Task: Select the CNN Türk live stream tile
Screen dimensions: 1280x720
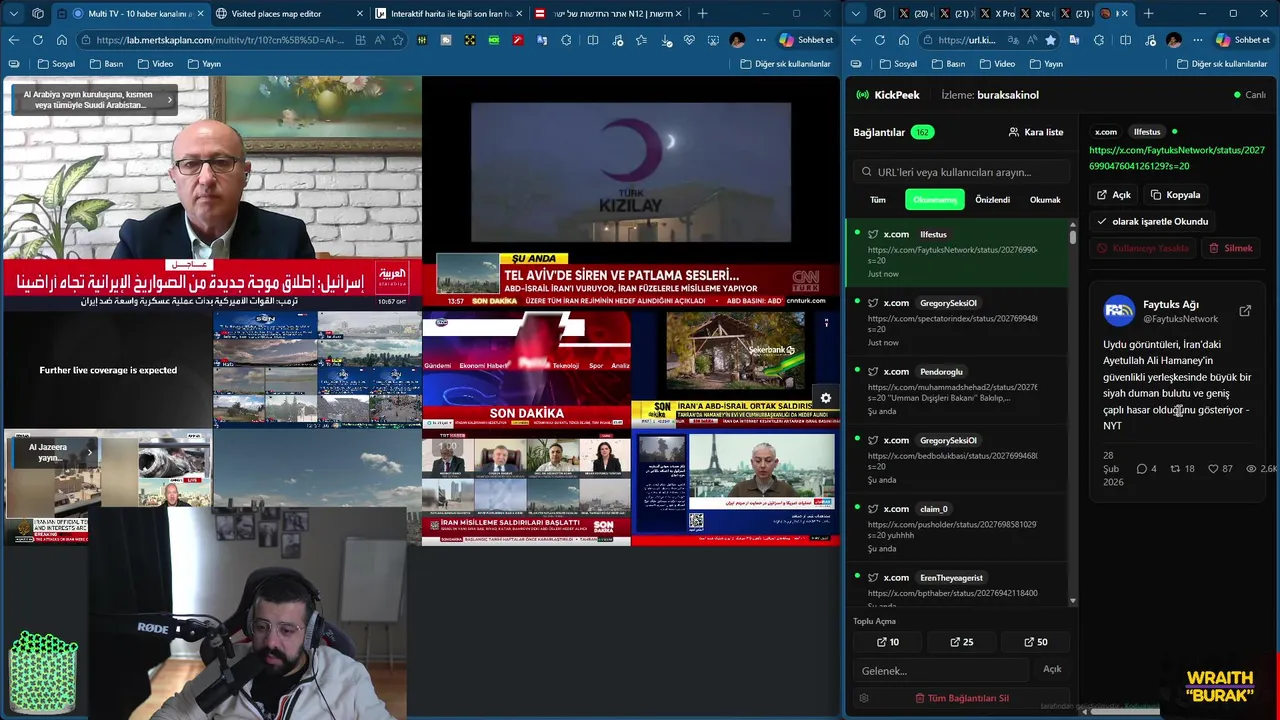Action: pos(630,193)
